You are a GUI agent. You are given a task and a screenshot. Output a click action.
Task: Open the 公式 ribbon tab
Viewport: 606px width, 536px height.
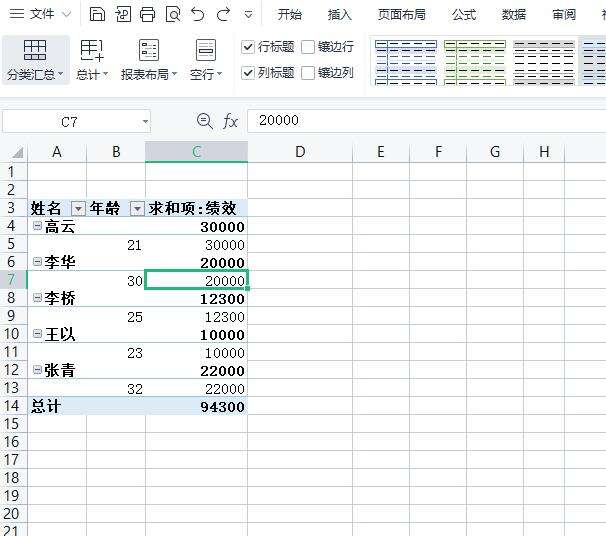463,14
